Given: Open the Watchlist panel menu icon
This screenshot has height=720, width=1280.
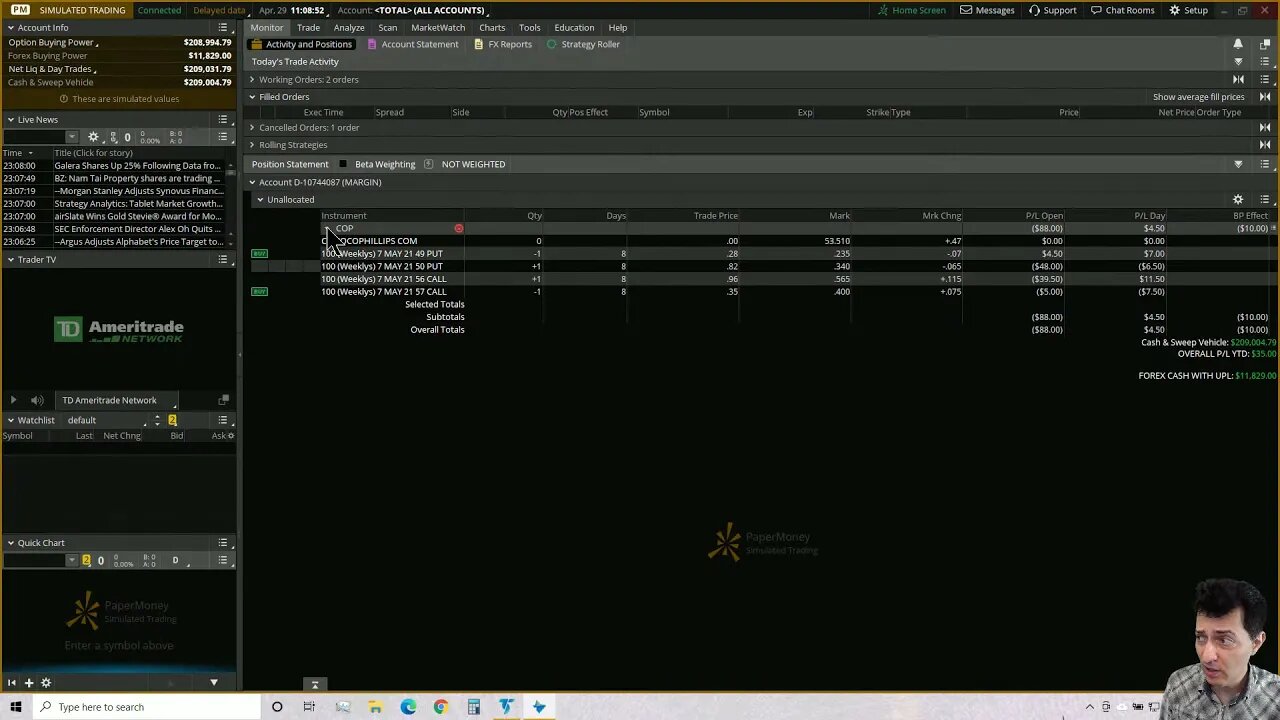Looking at the screenshot, I should tap(223, 420).
